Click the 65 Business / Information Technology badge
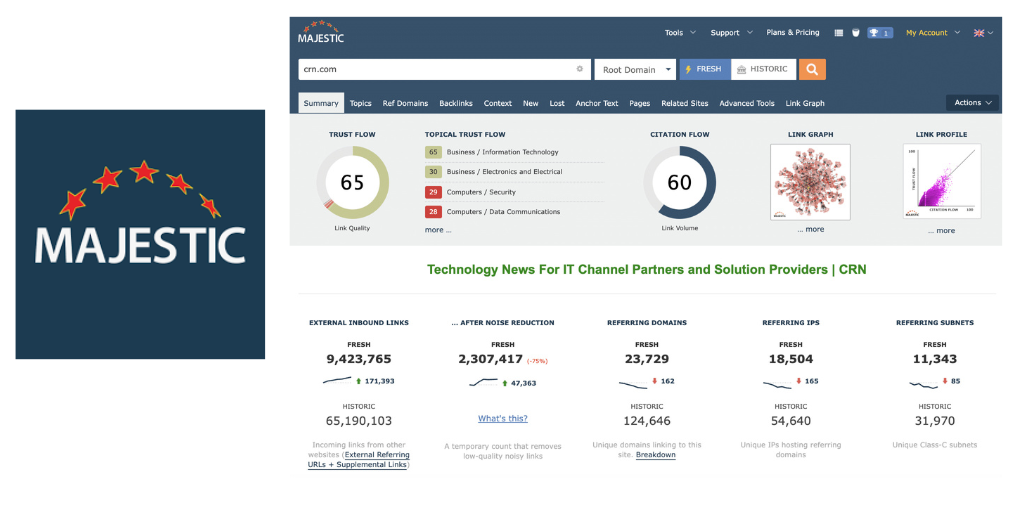This screenshot has width=1024, height=512. click(x=432, y=152)
